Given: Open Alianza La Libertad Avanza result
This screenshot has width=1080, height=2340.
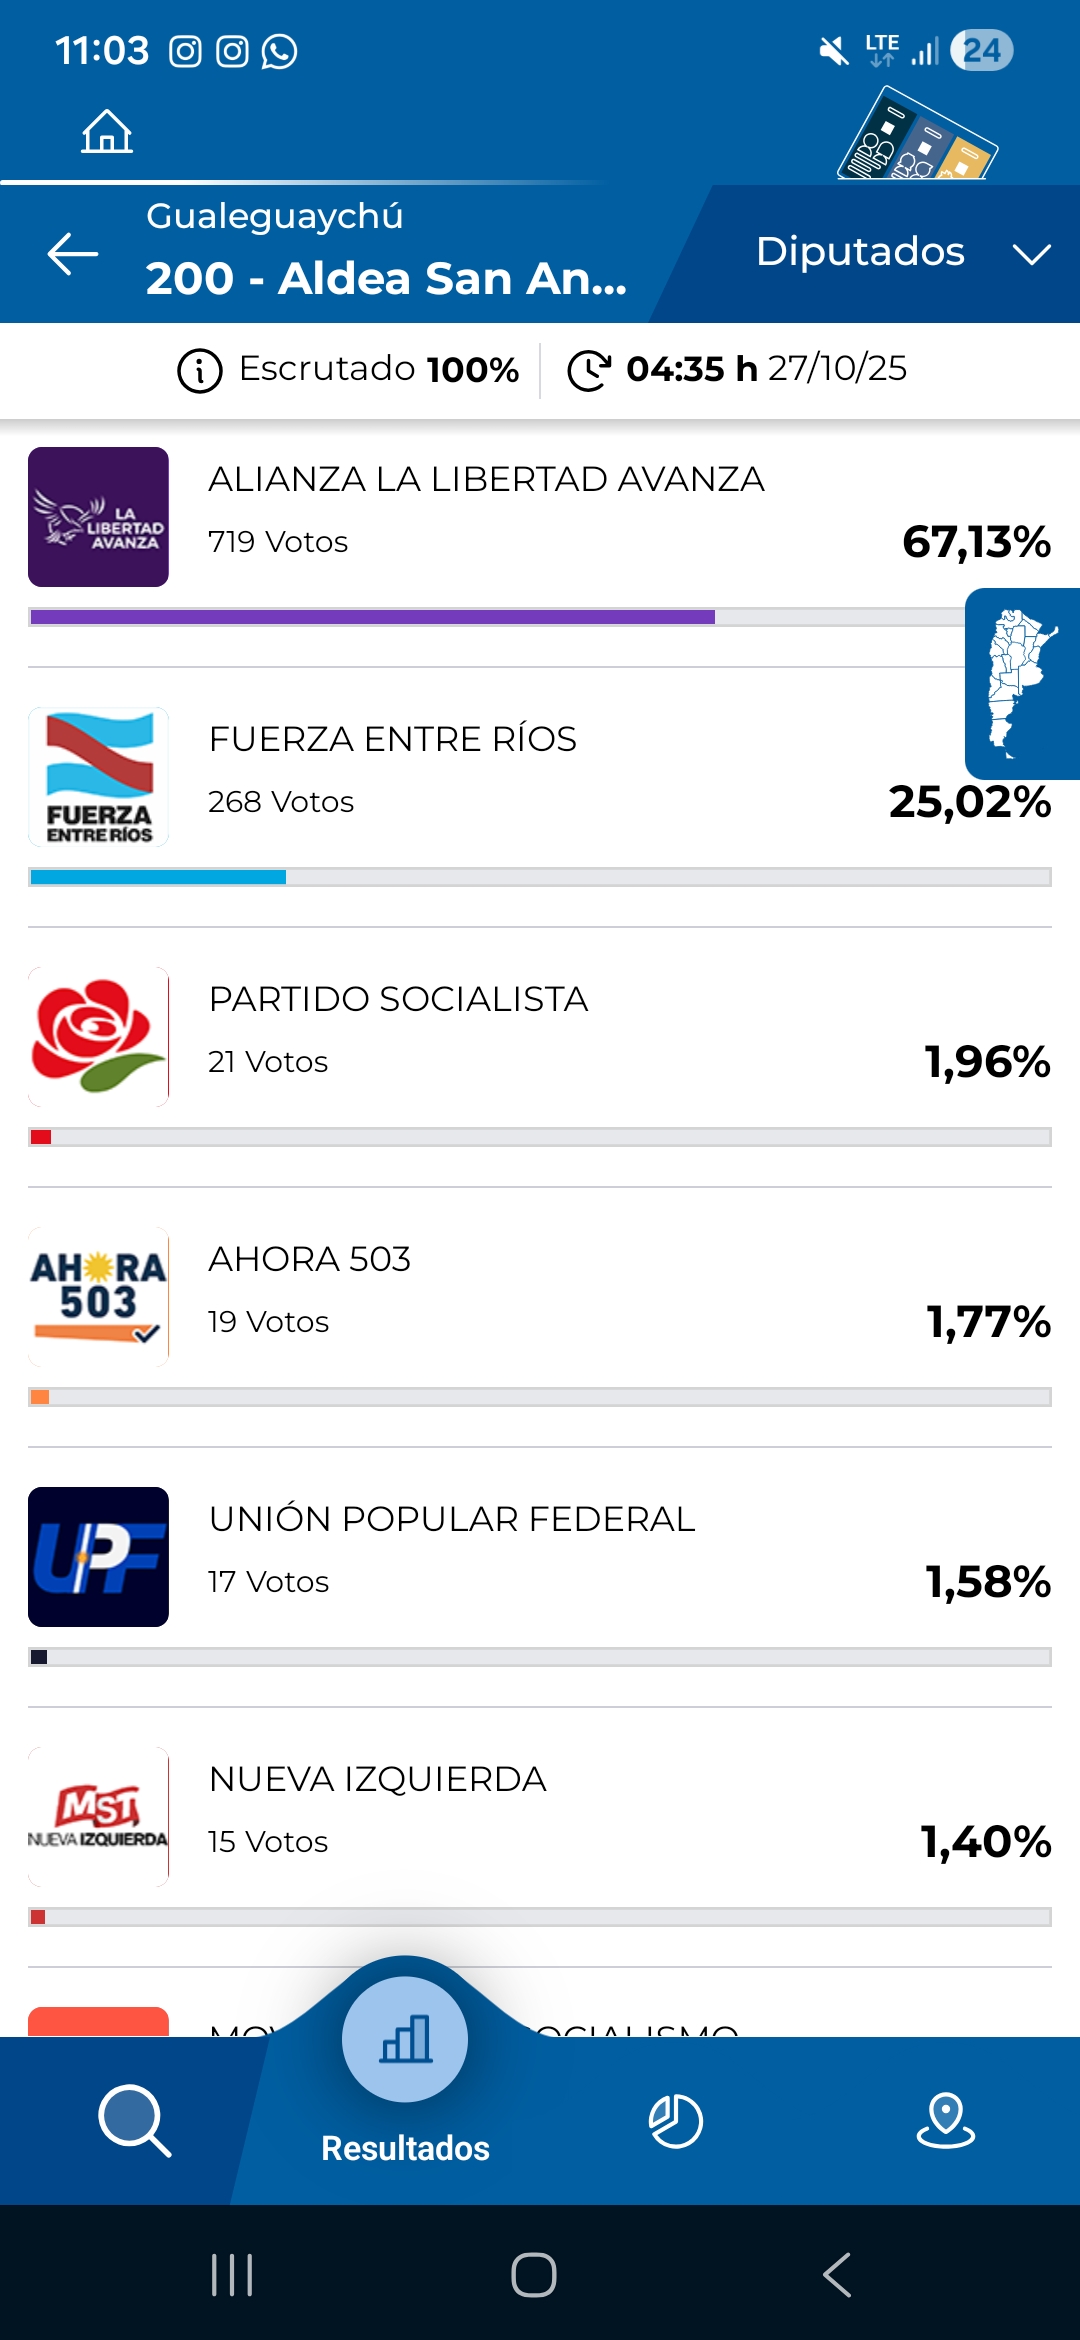Looking at the screenshot, I should point(540,510).
